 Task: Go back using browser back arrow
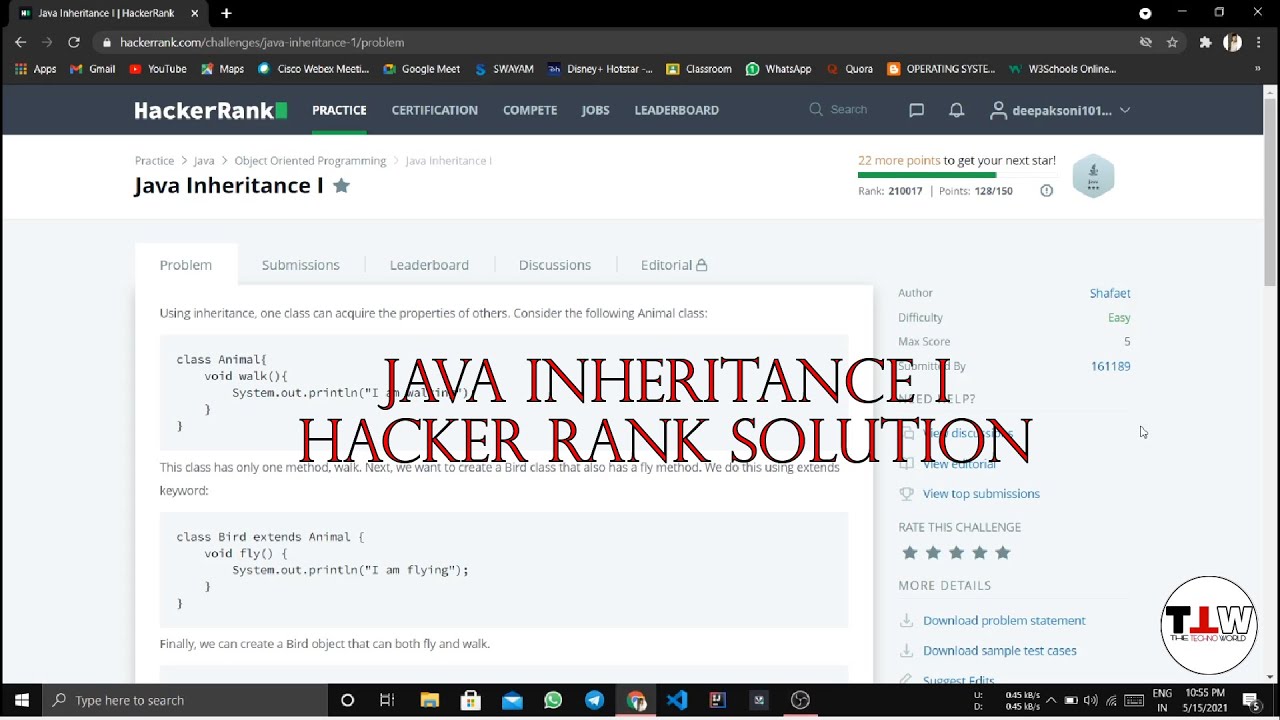pos(20,42)
